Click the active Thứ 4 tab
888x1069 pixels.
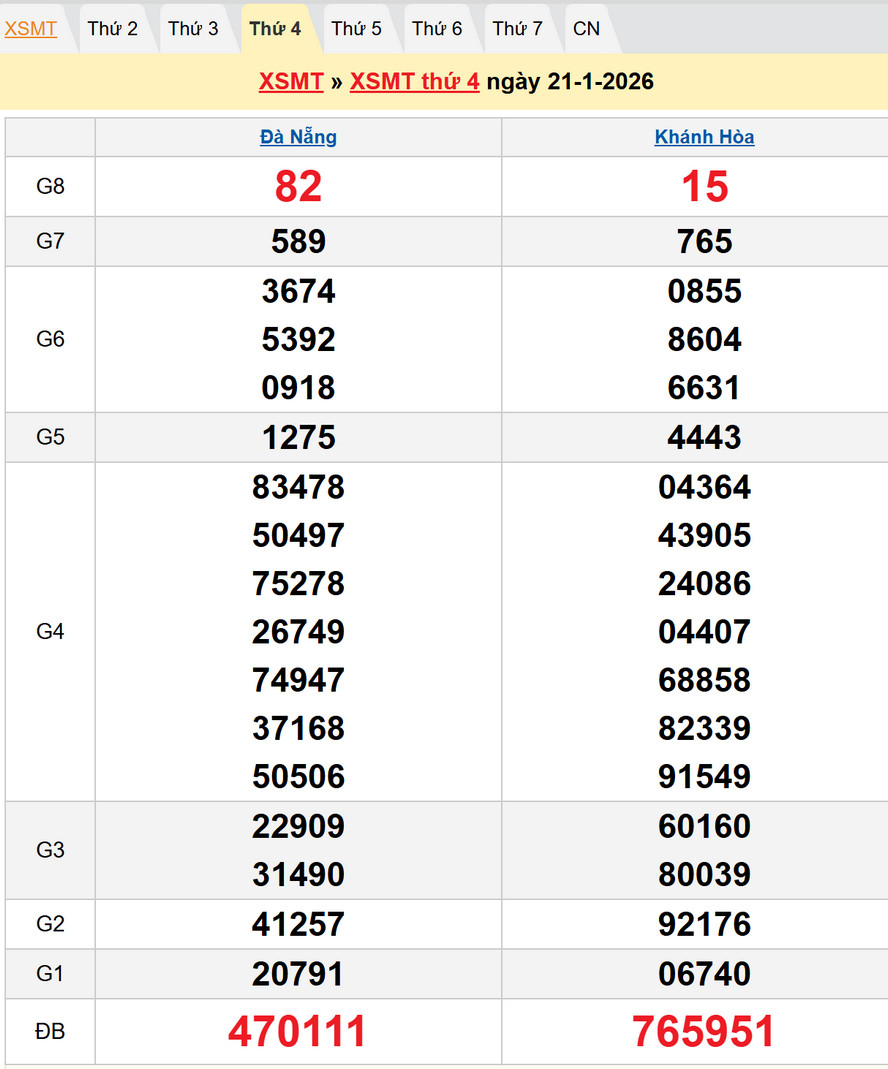pos(275,29)
